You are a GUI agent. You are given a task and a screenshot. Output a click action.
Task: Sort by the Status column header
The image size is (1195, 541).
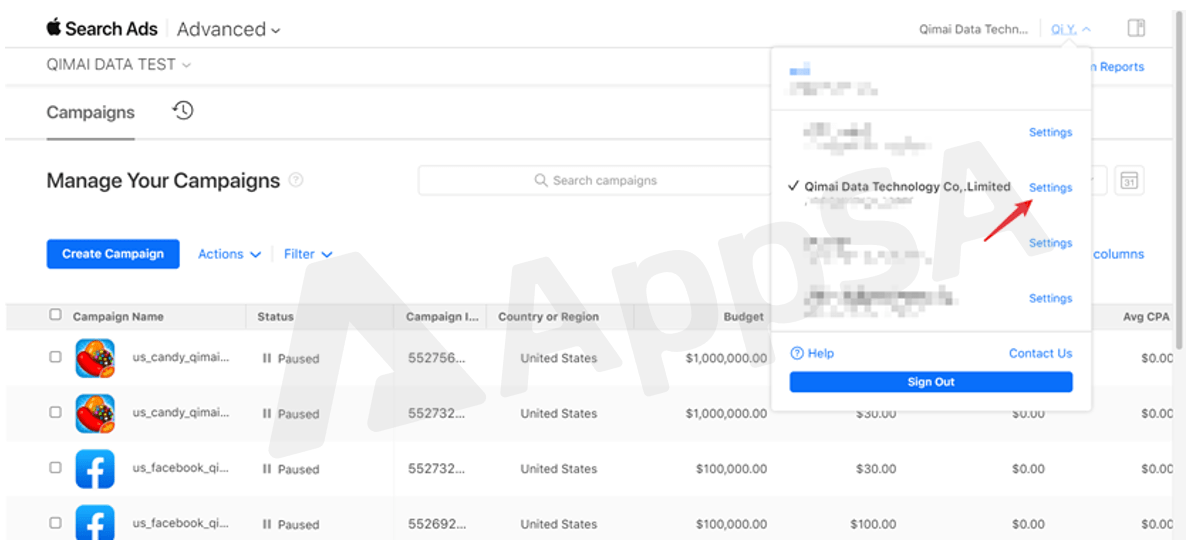[275, 316]
